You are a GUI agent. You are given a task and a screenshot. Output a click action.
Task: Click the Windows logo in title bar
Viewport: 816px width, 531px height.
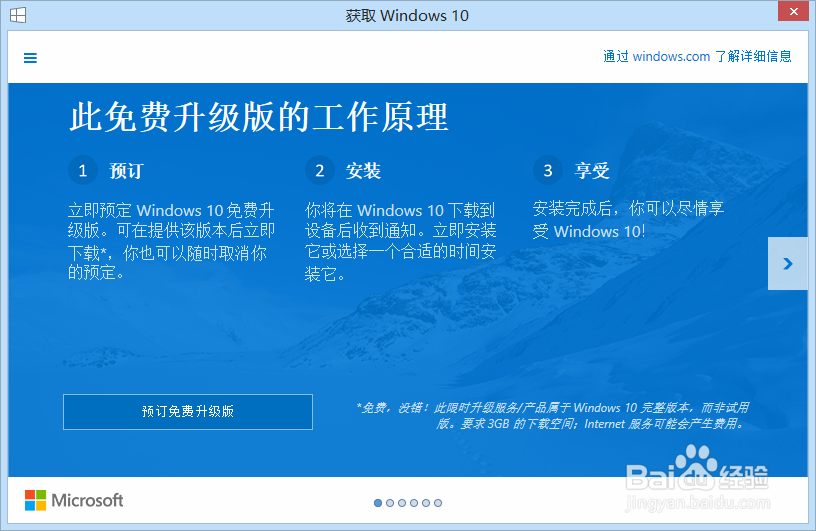click(x=18, y=15)
